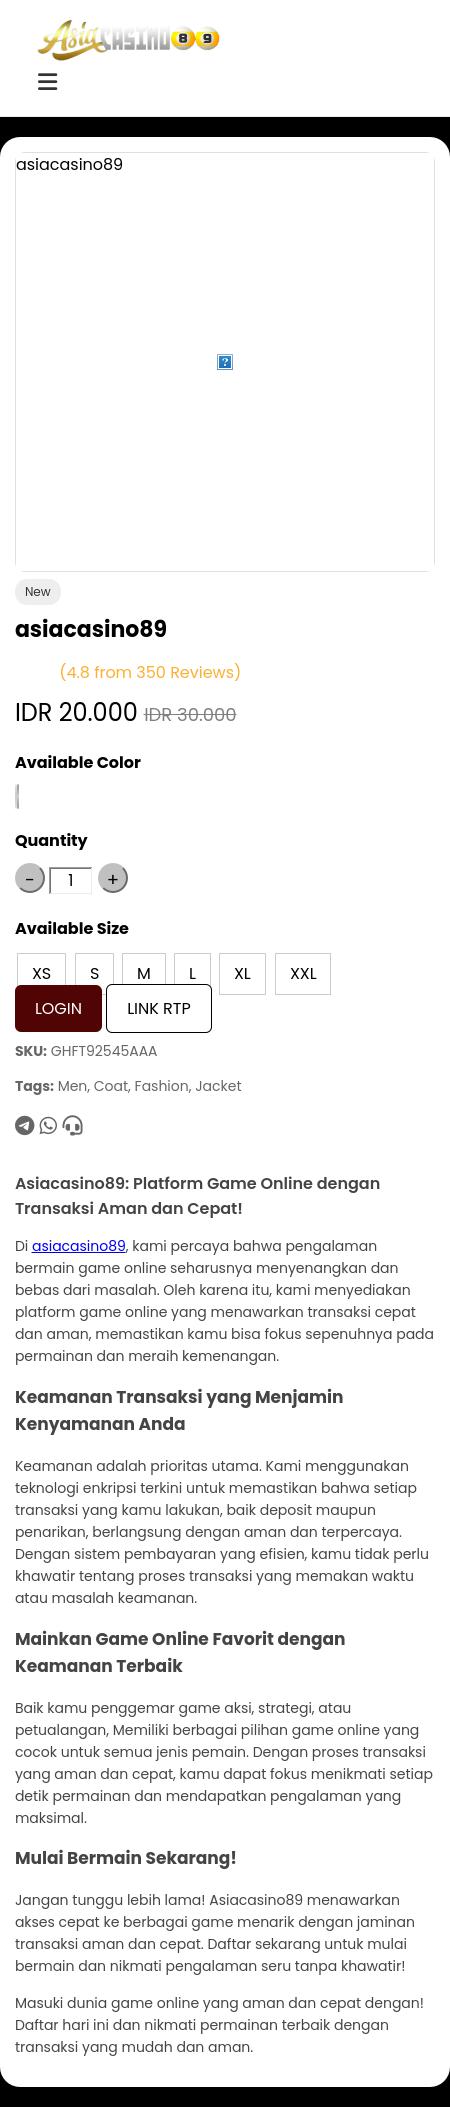
Task: Select size S option
Action: (94, 973)
